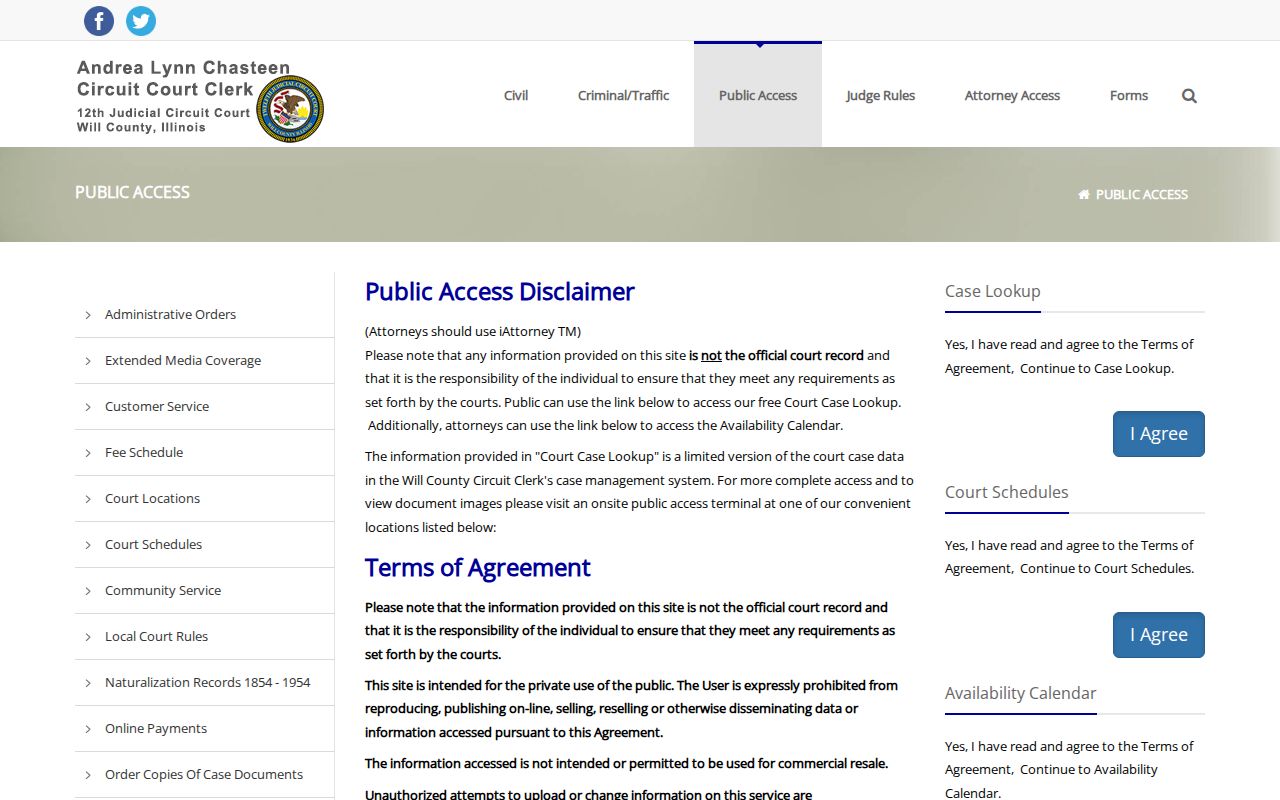Click the chevron beside Customer Service
The image size is (1280, 800).
point(88,407)
